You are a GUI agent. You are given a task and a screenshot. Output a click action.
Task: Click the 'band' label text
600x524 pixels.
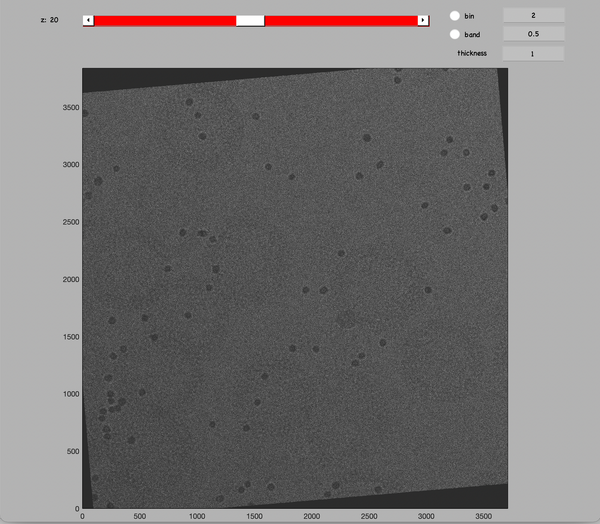point(472,34)
